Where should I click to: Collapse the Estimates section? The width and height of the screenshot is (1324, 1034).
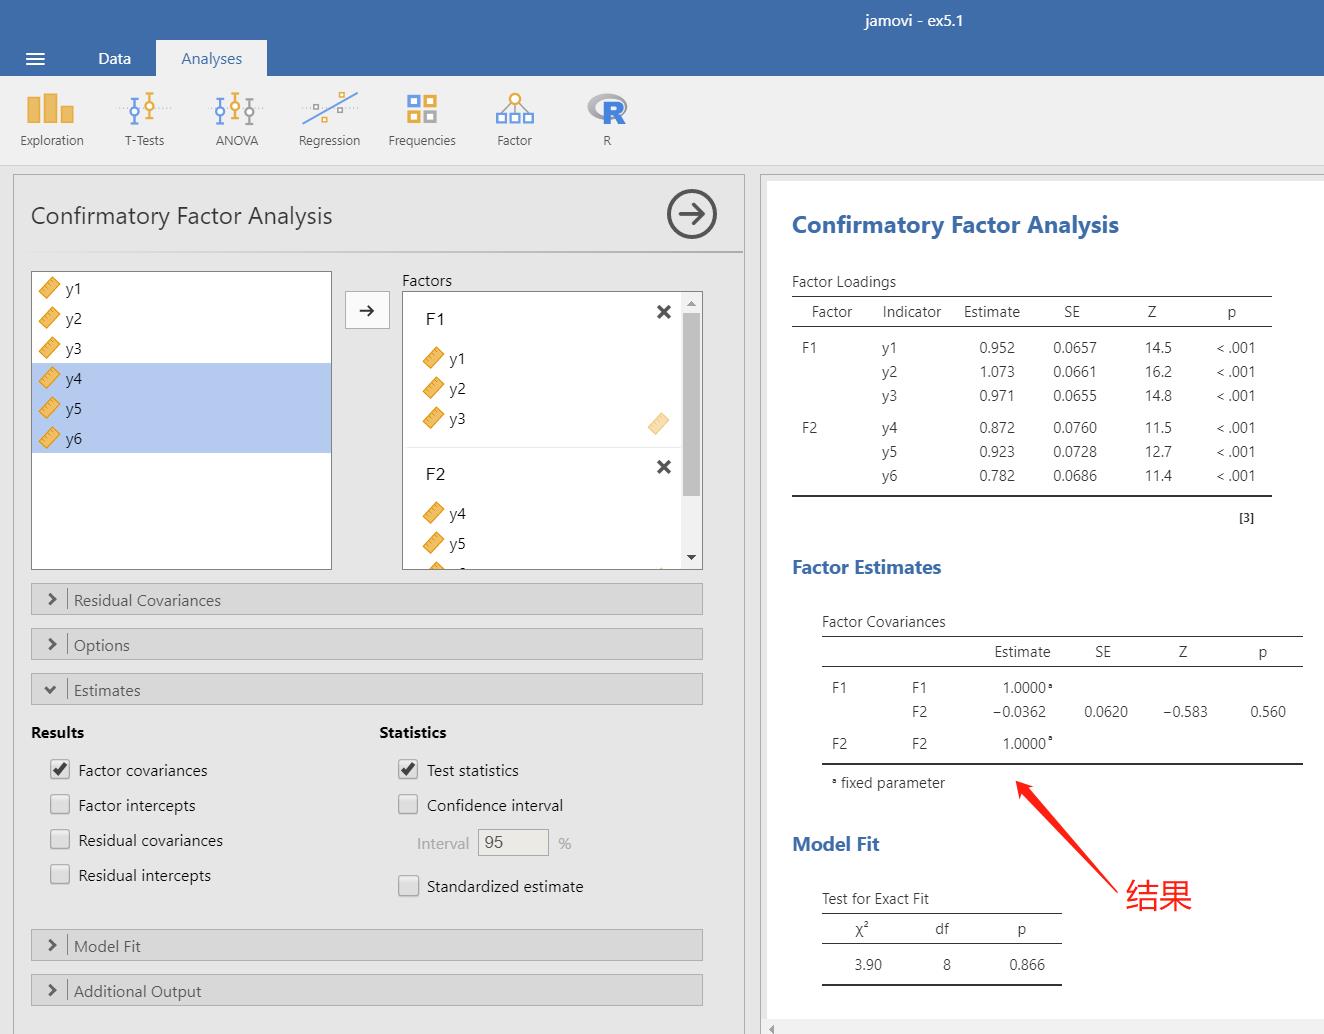[x=367, y=690]
